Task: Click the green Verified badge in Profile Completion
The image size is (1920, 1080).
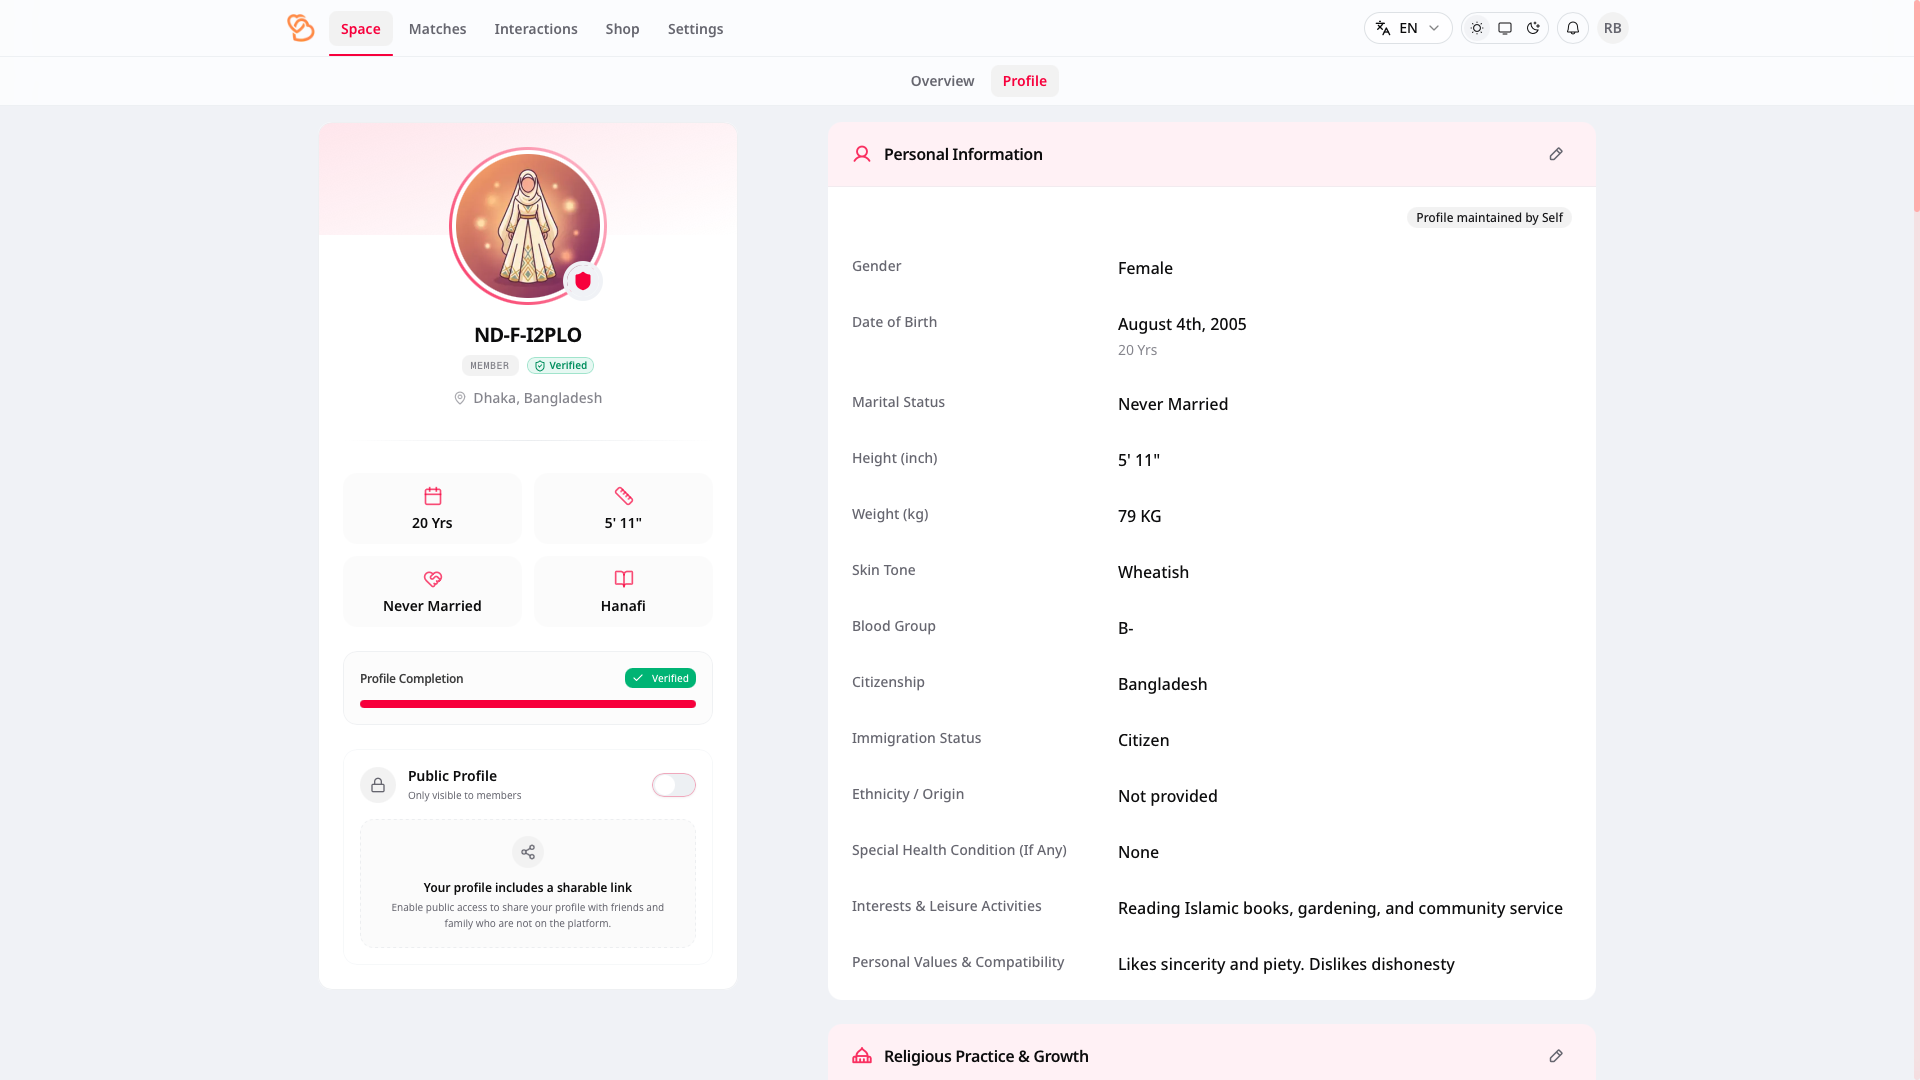Action: coord(660,678)
